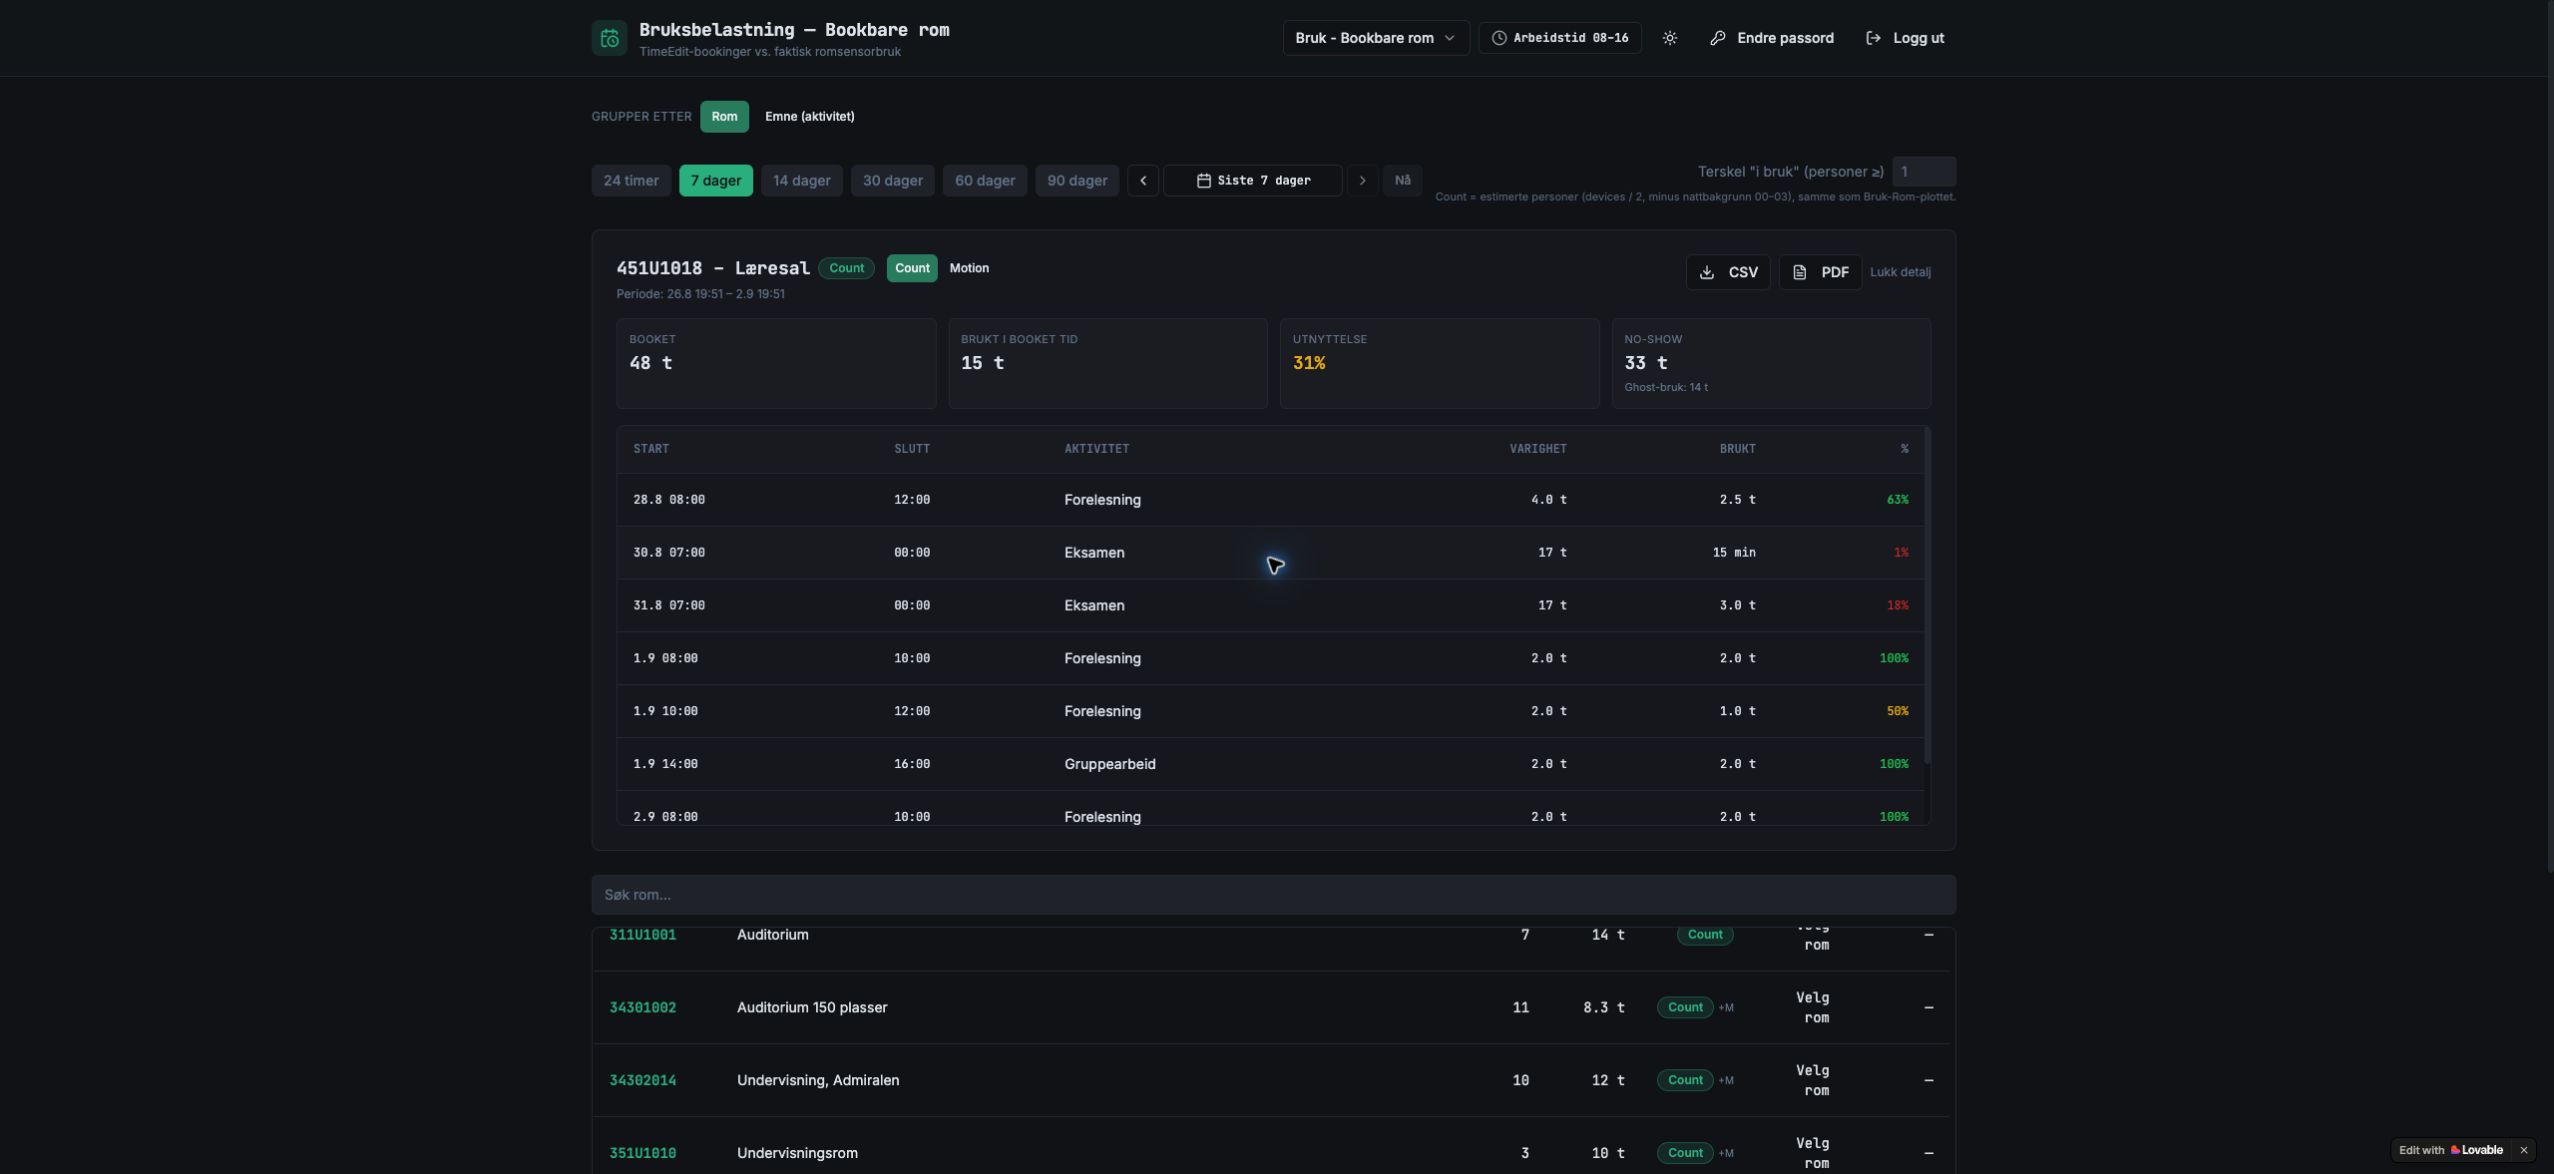Open room 311U1001 link
This screenshot has width=2554, height=1174.
[x=642, y=935]
